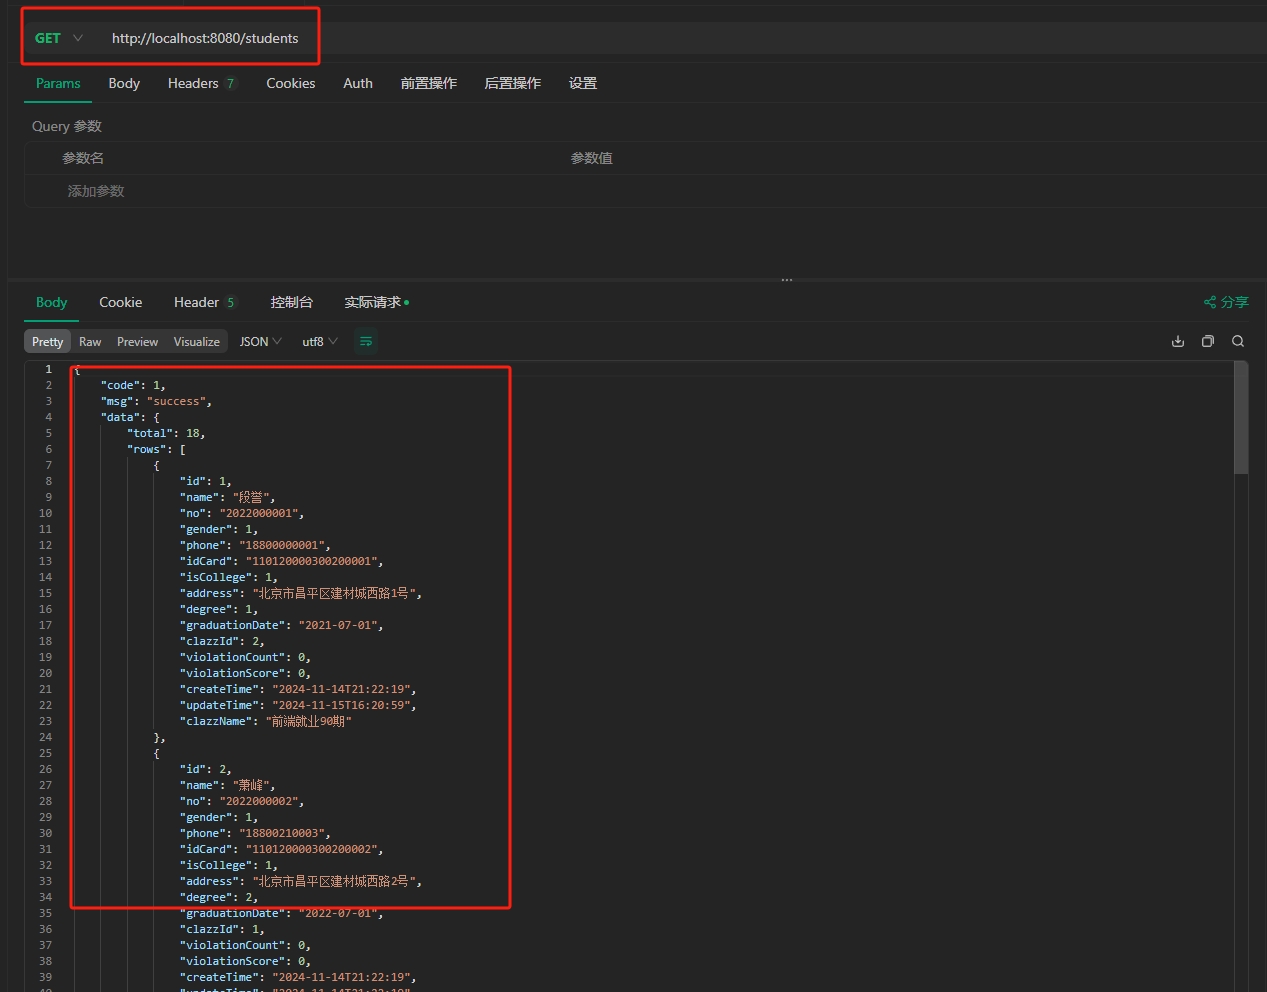Open the utf8 encoding dropdown
Screen dimensions: 1267x992
[319, 342]
